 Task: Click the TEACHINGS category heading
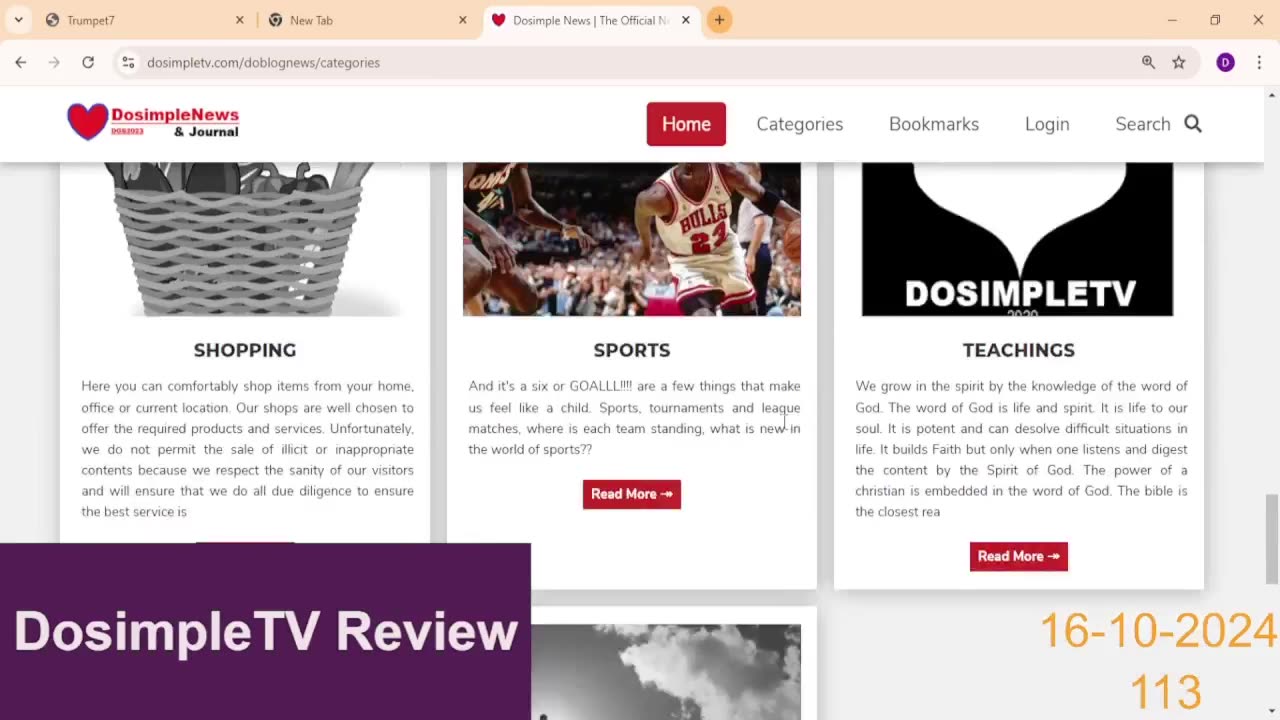pos(1019,350)
